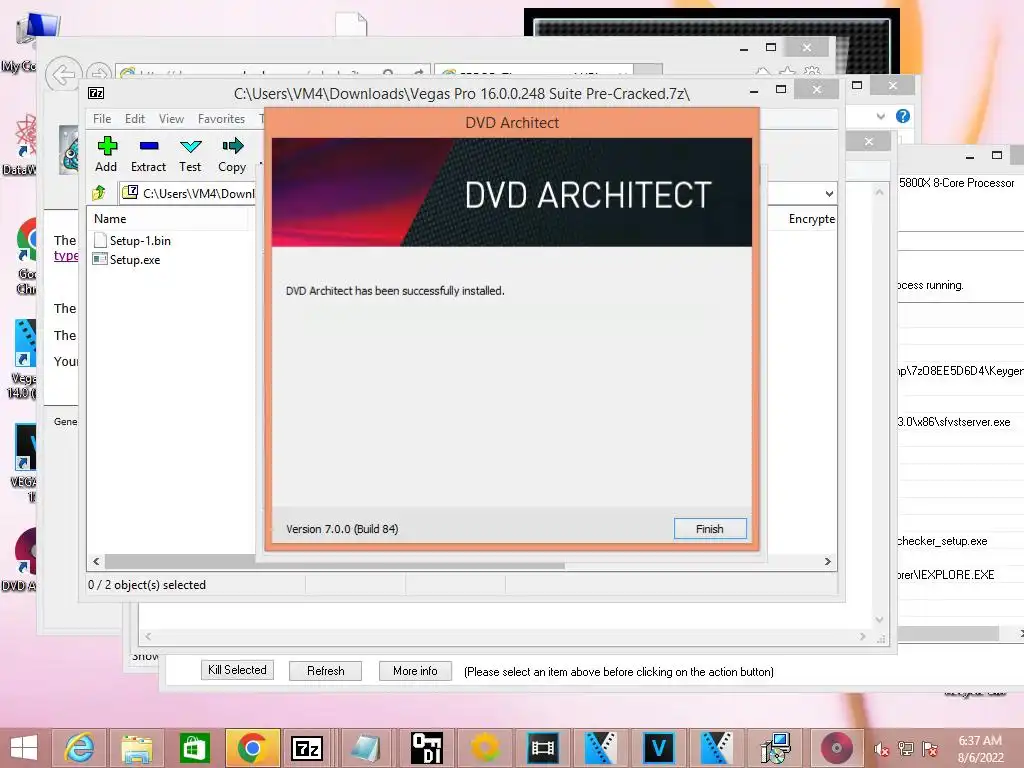Image resolution: width=1024 pixels, height=768 pixels.
Task: Click the installer setup taskbar icon
Action: coord(775,748)
